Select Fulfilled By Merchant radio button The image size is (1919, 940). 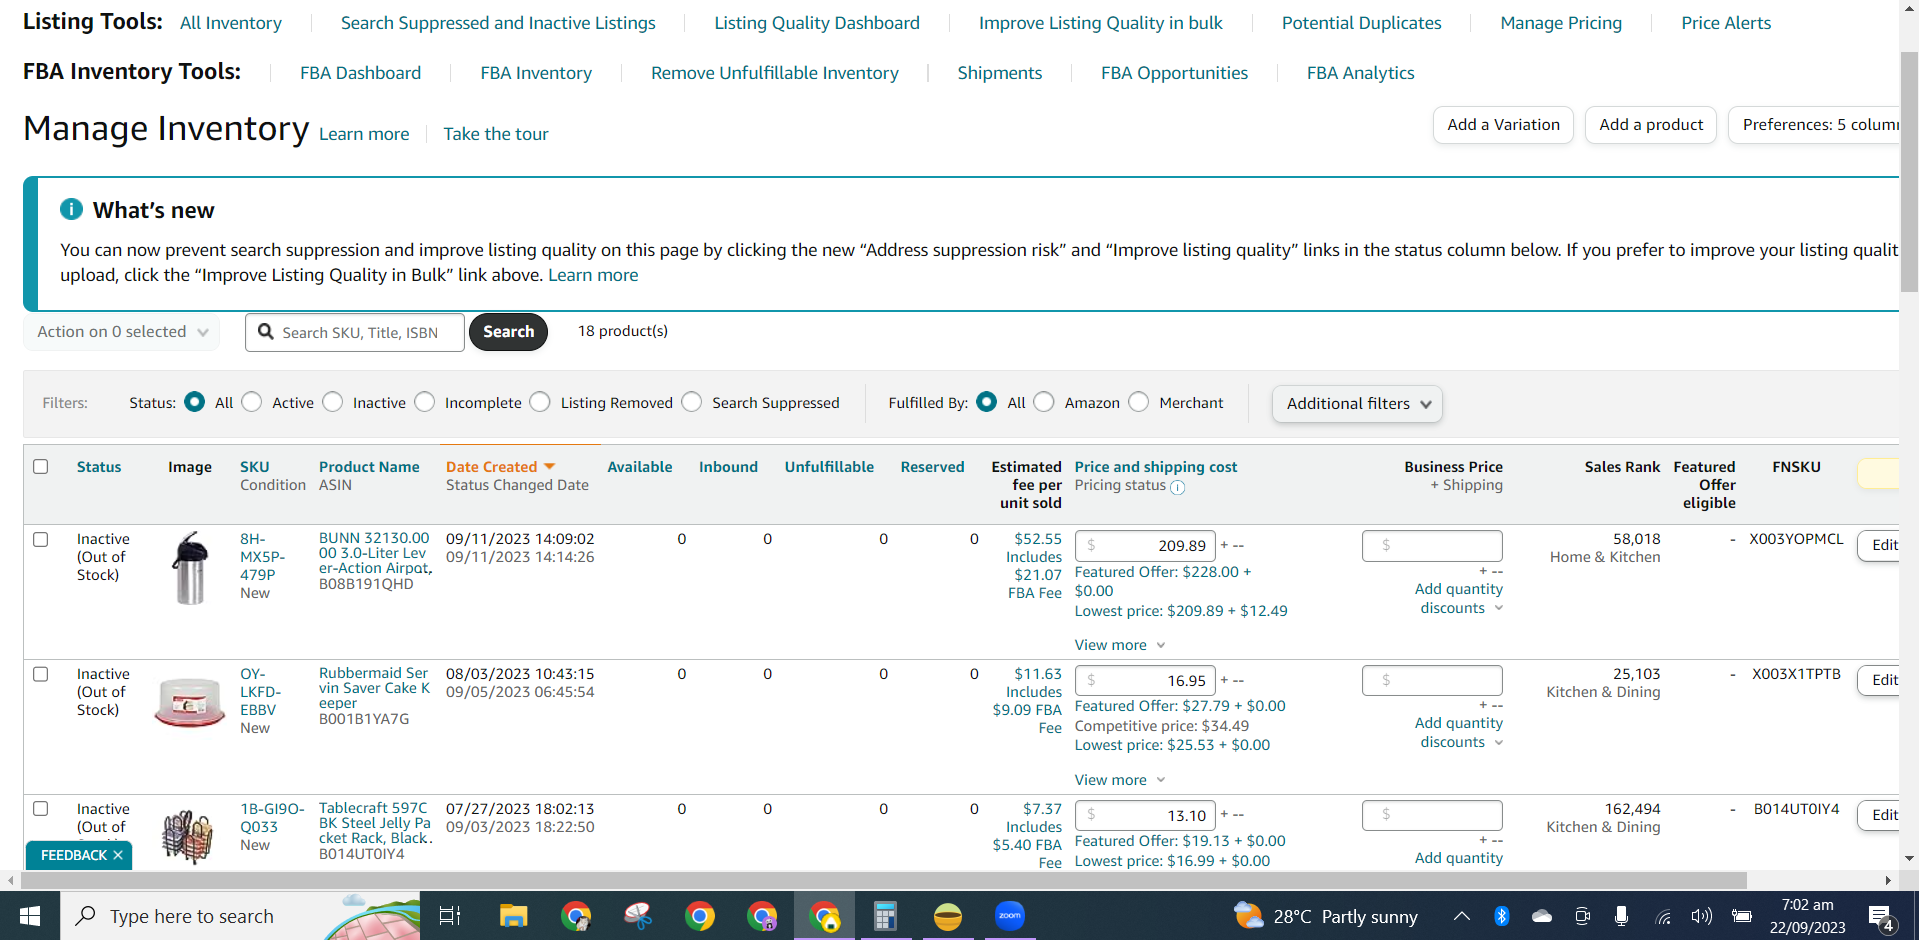point(1139,402)
